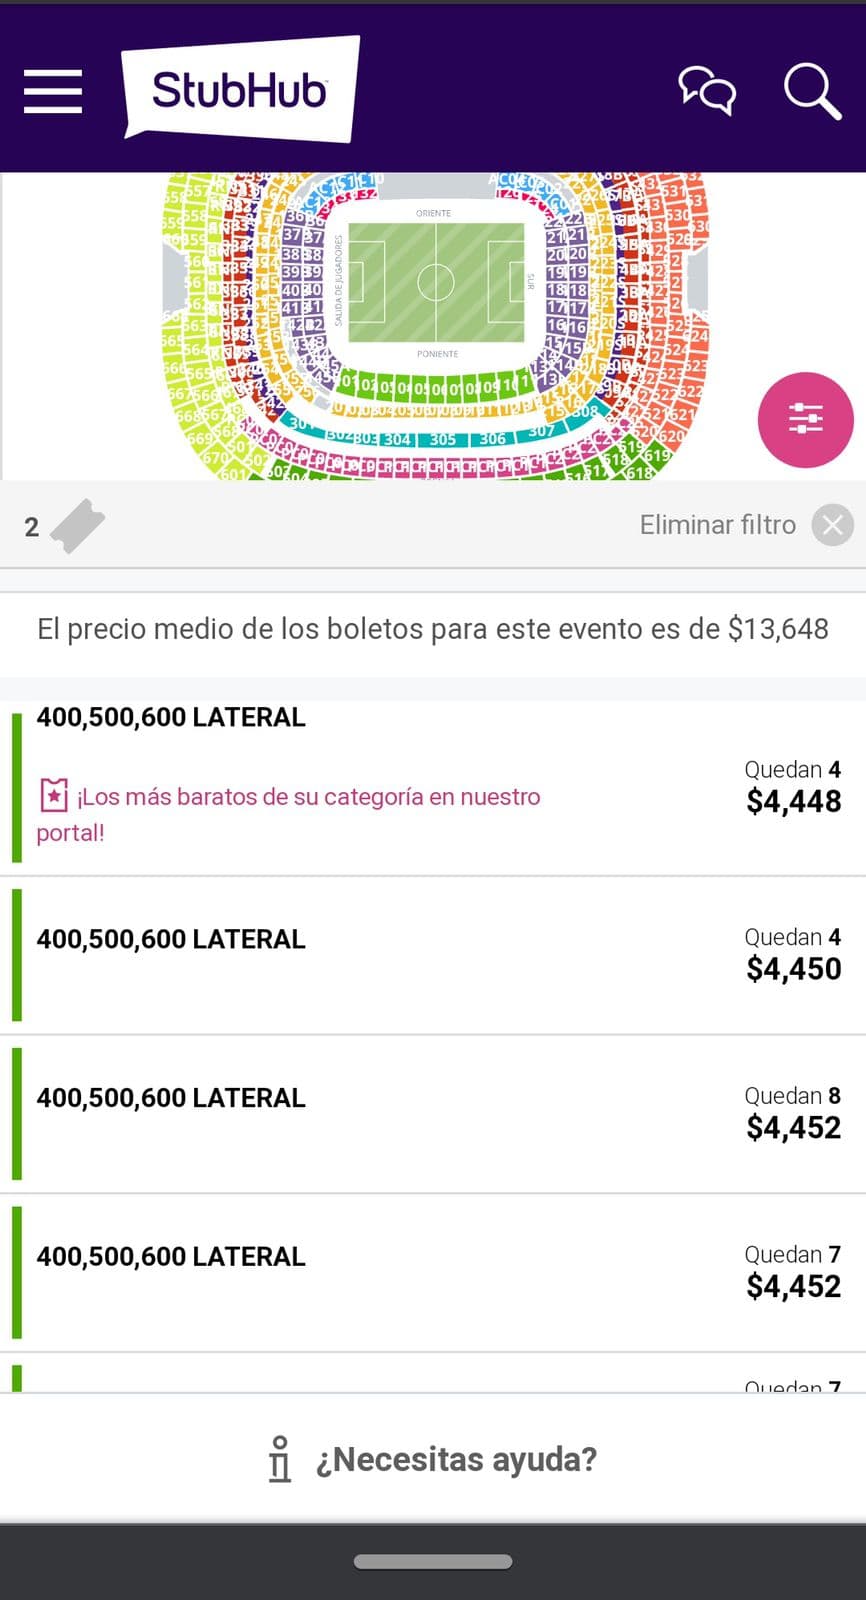866x1600 pixels.
Task: Tap the cheapest-in-category star tag icon
Action: [x=53, y=796]
